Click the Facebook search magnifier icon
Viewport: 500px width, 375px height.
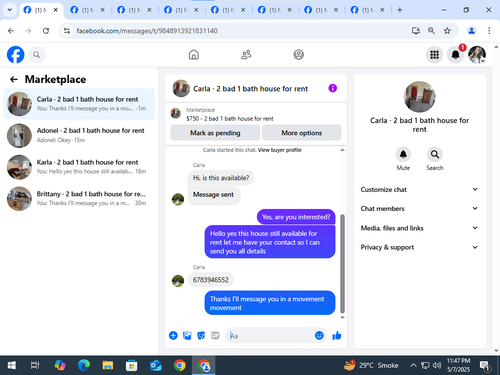click(37, 55)
